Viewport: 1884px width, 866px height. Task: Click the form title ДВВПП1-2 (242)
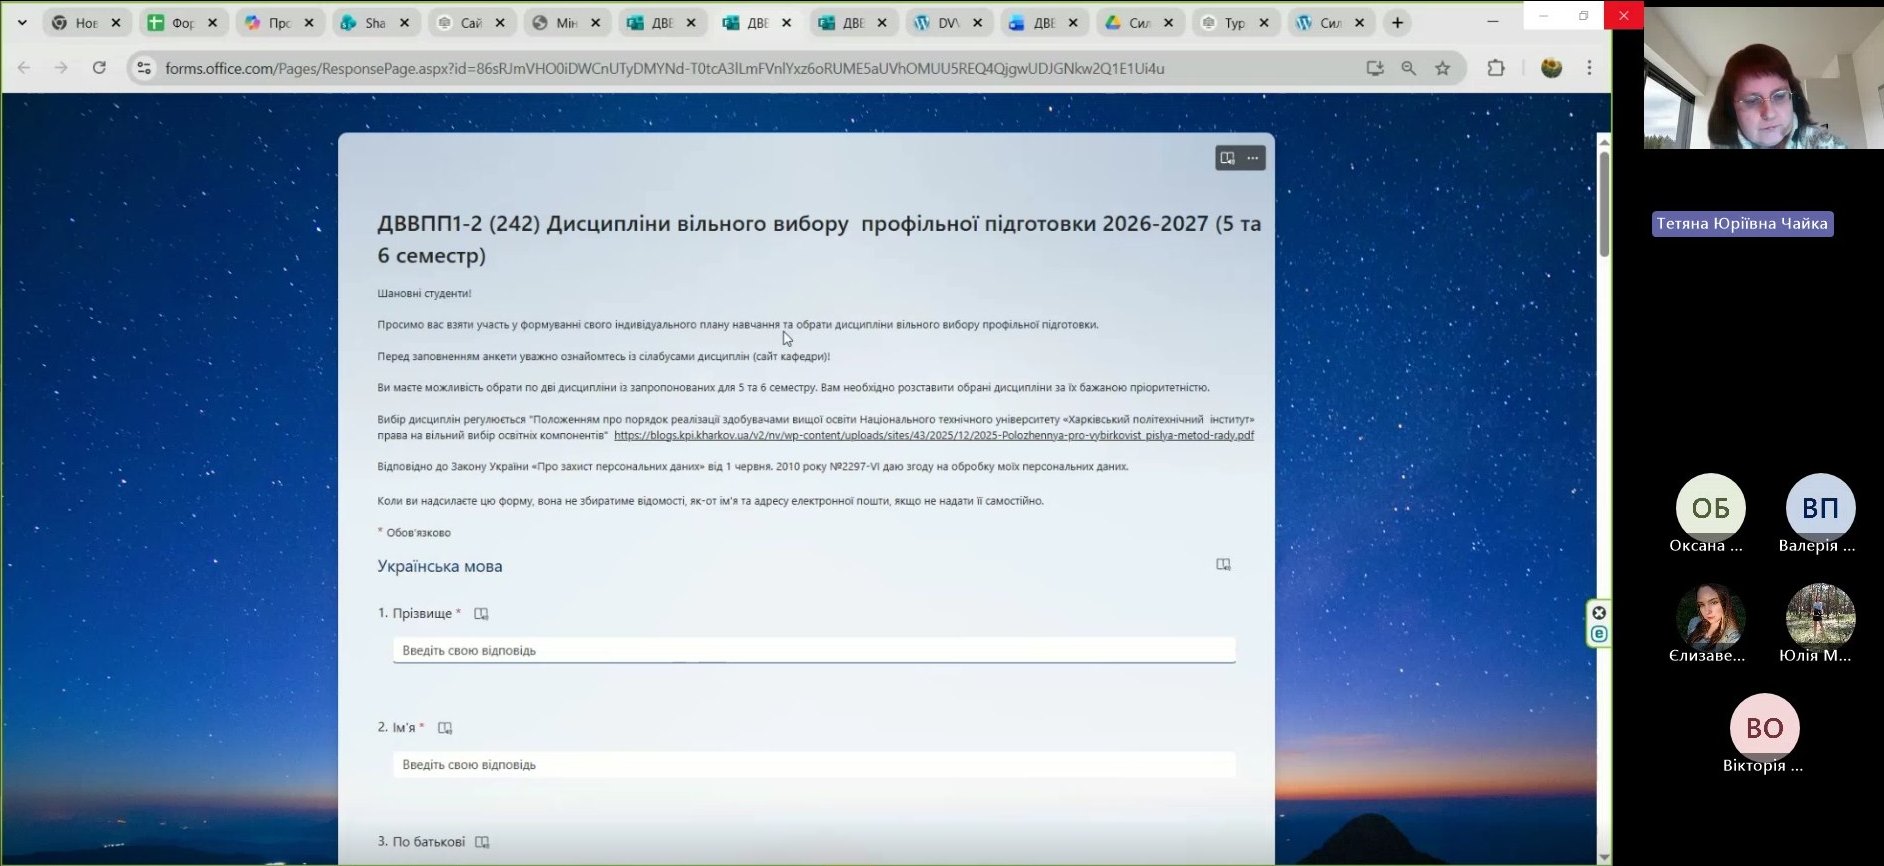pyautogui.click(x=819, y=239)
